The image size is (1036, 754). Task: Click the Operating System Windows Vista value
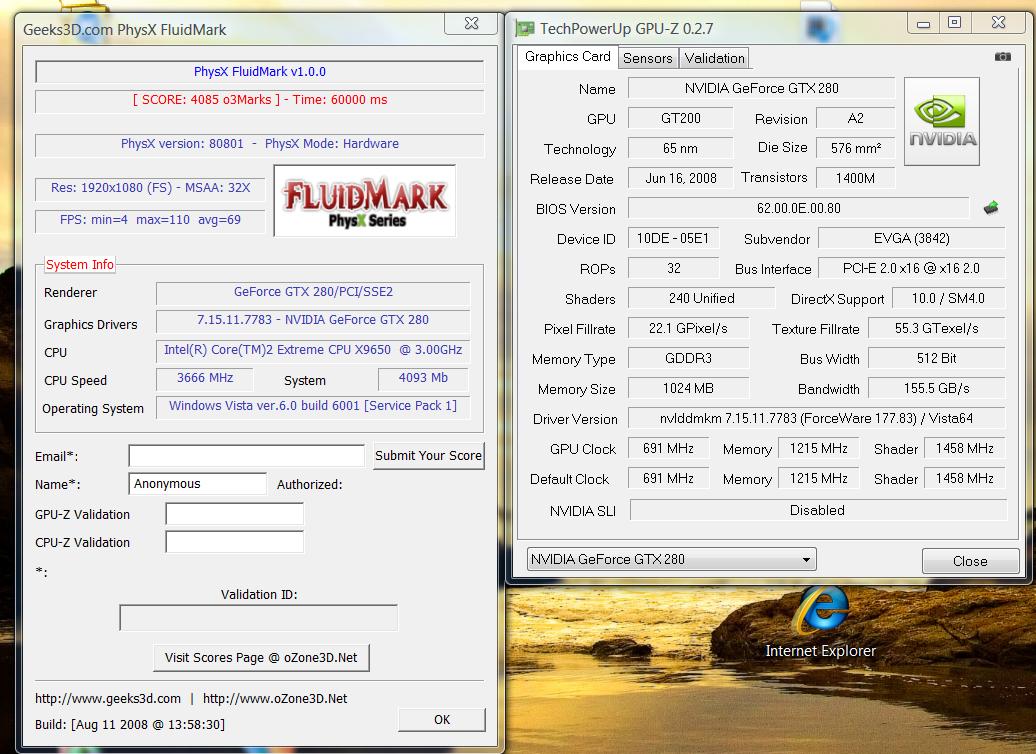313,406
